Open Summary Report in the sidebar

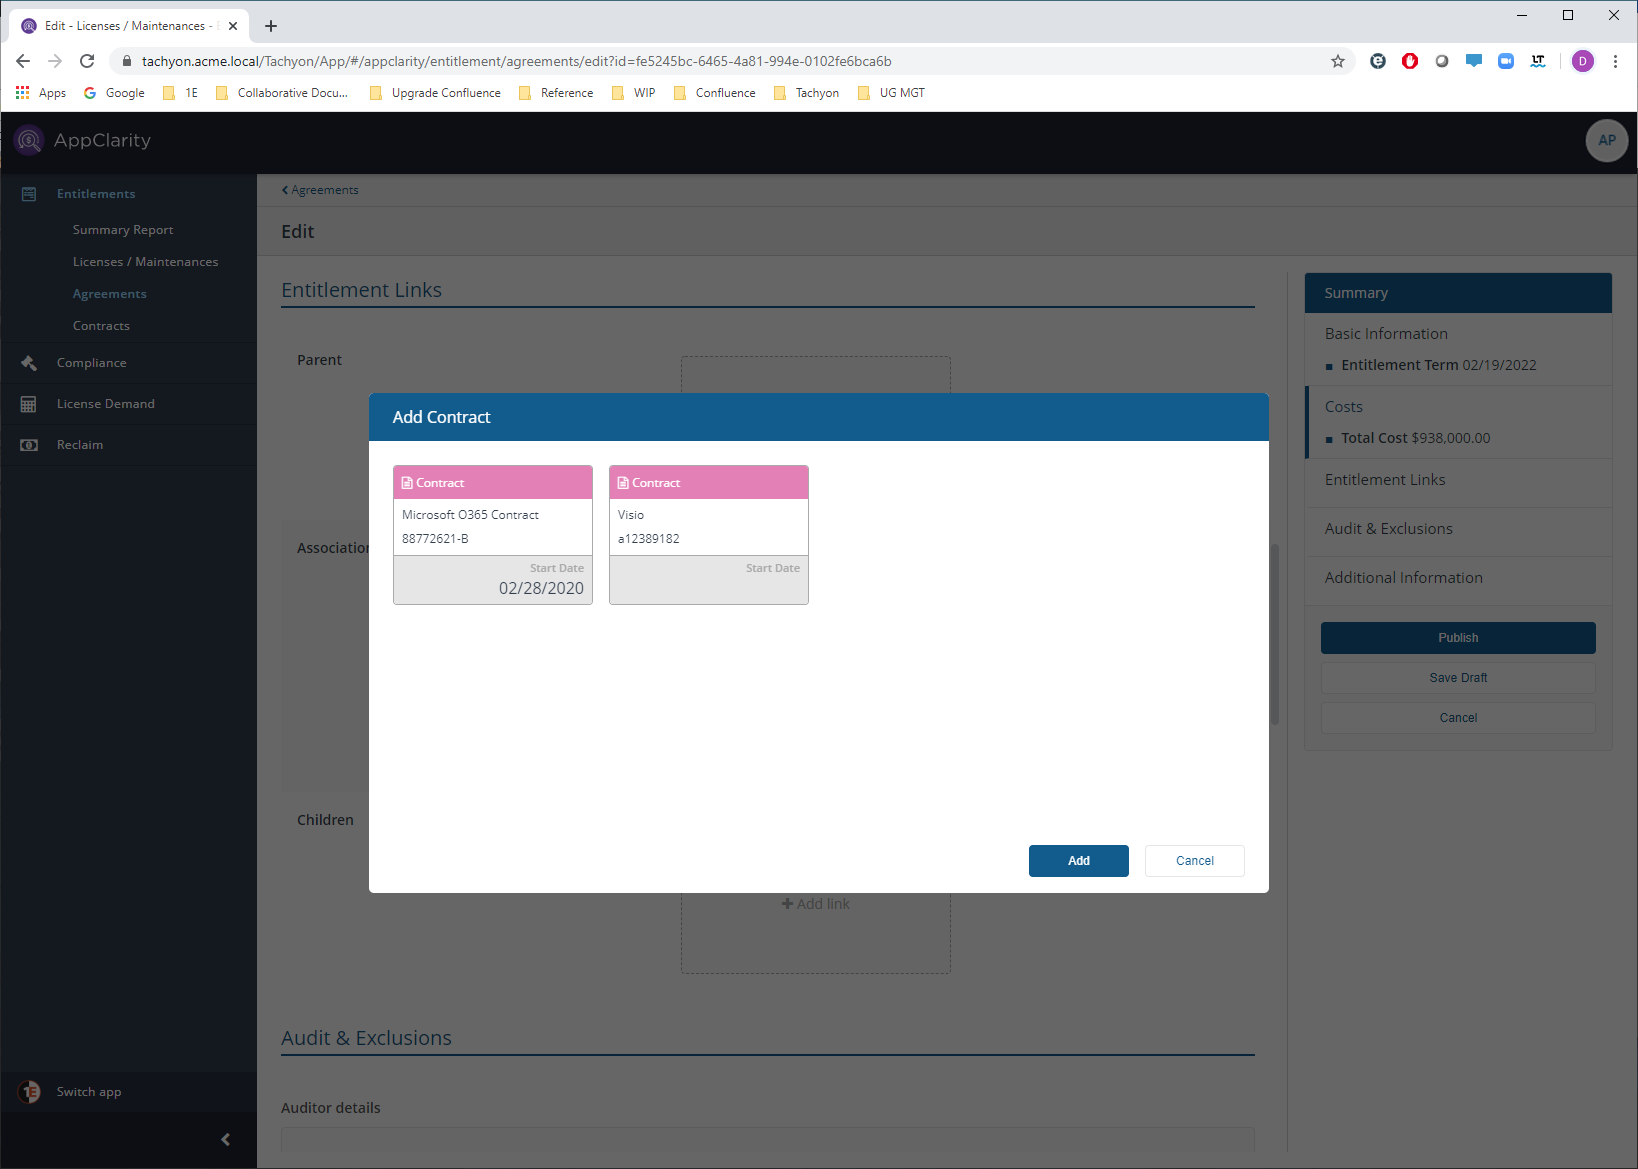tap(123, 230)
